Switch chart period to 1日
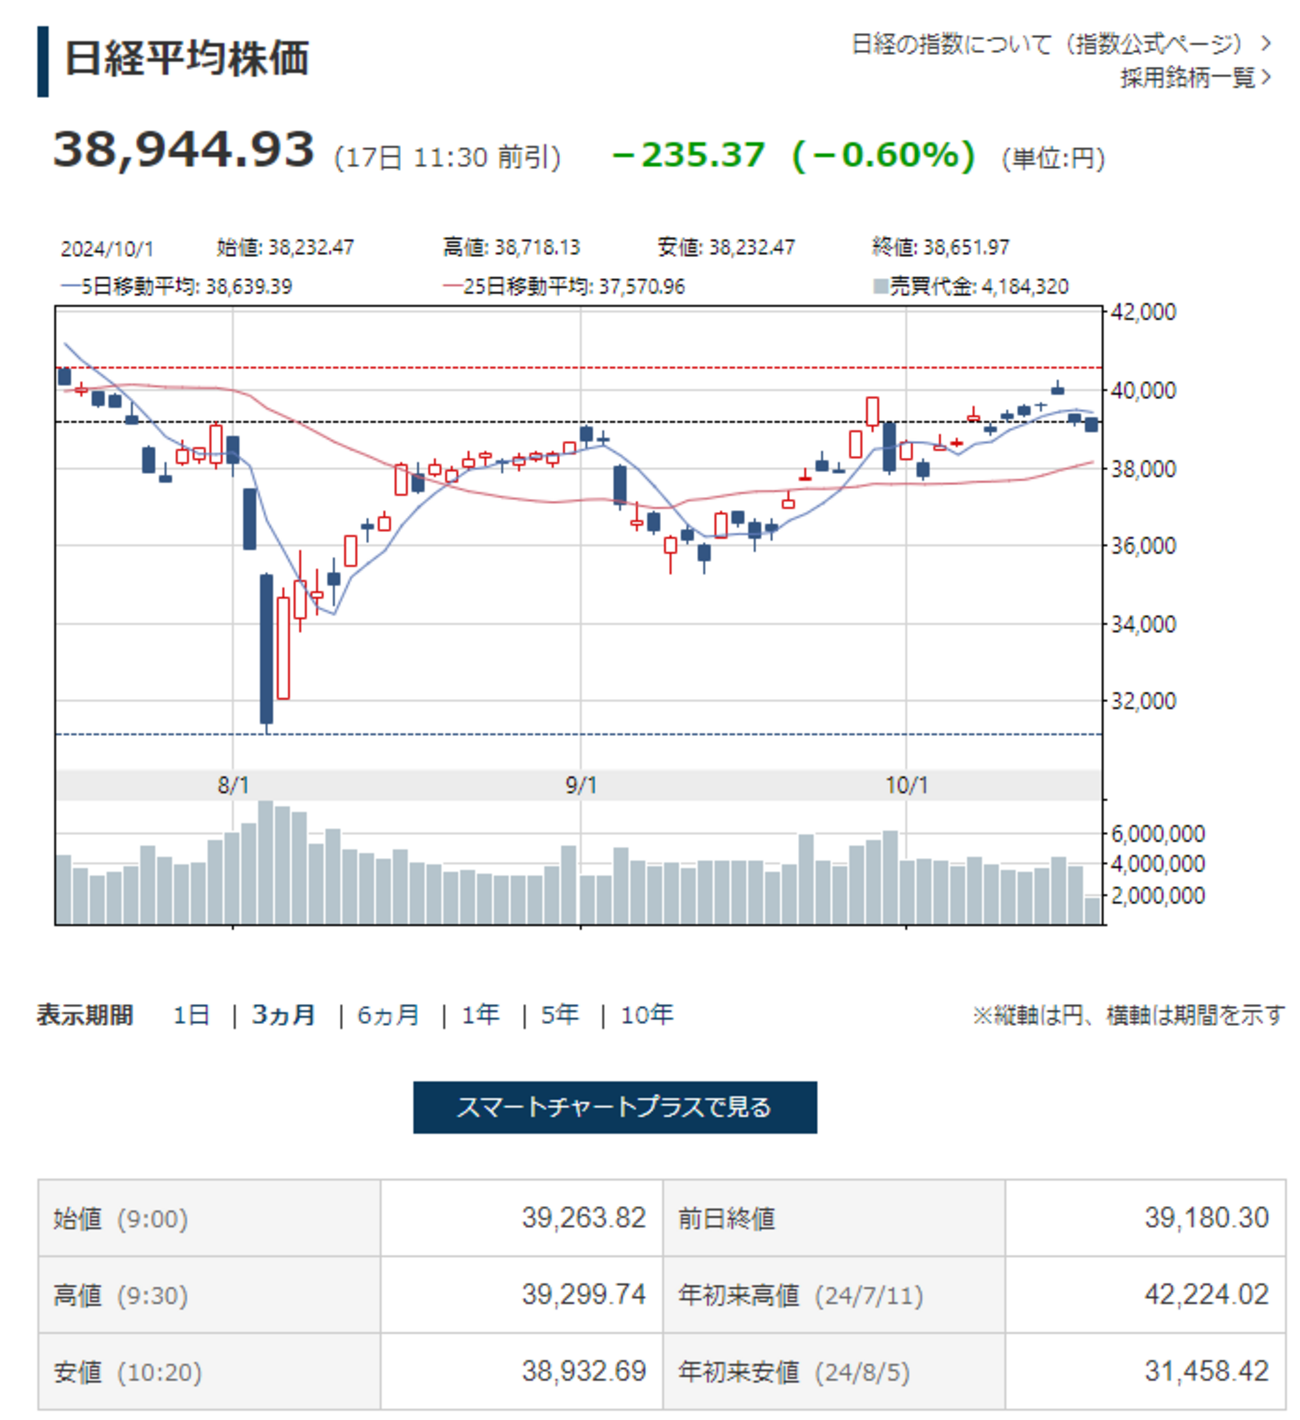 [191, 1015]
